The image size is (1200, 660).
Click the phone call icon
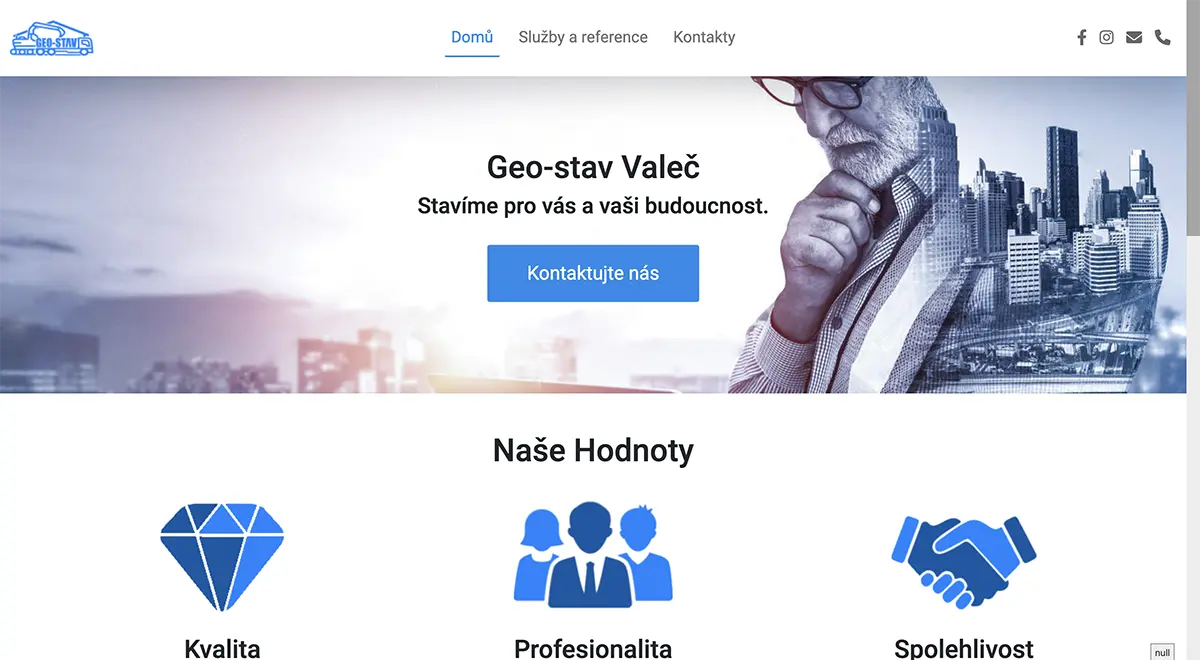click(1162, 37)
